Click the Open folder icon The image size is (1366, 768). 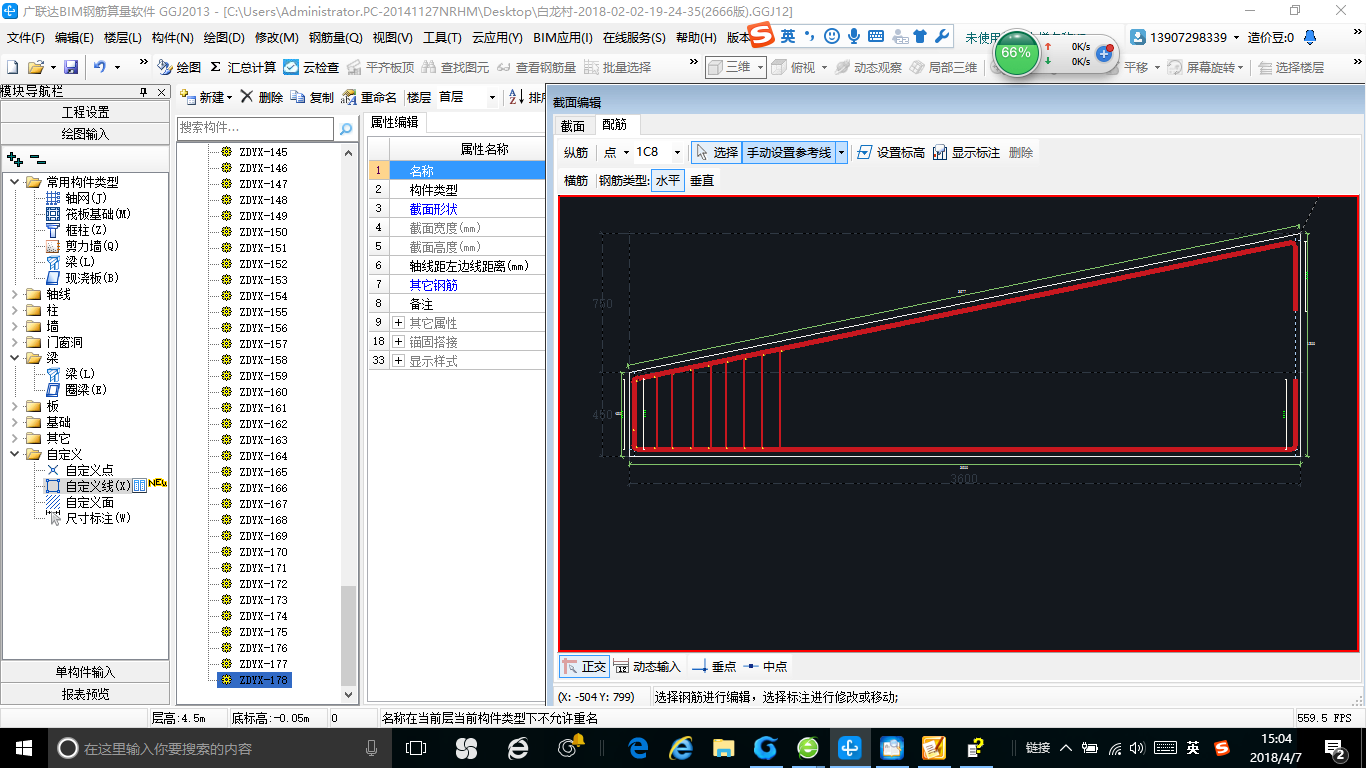click(35, 67)
